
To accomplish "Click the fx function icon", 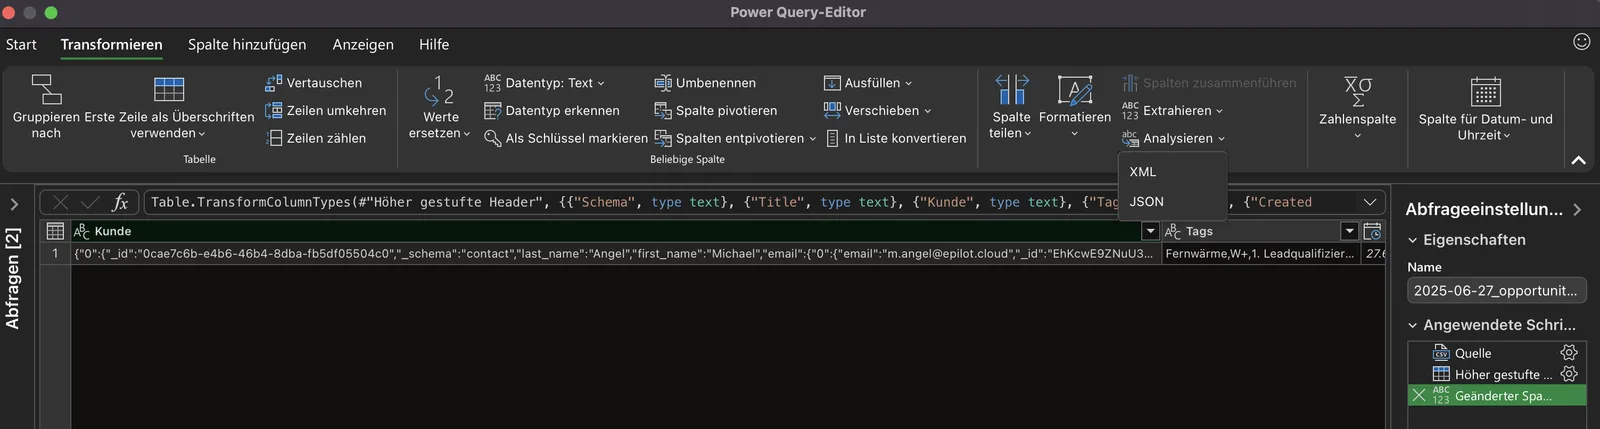I will point(120,202).
